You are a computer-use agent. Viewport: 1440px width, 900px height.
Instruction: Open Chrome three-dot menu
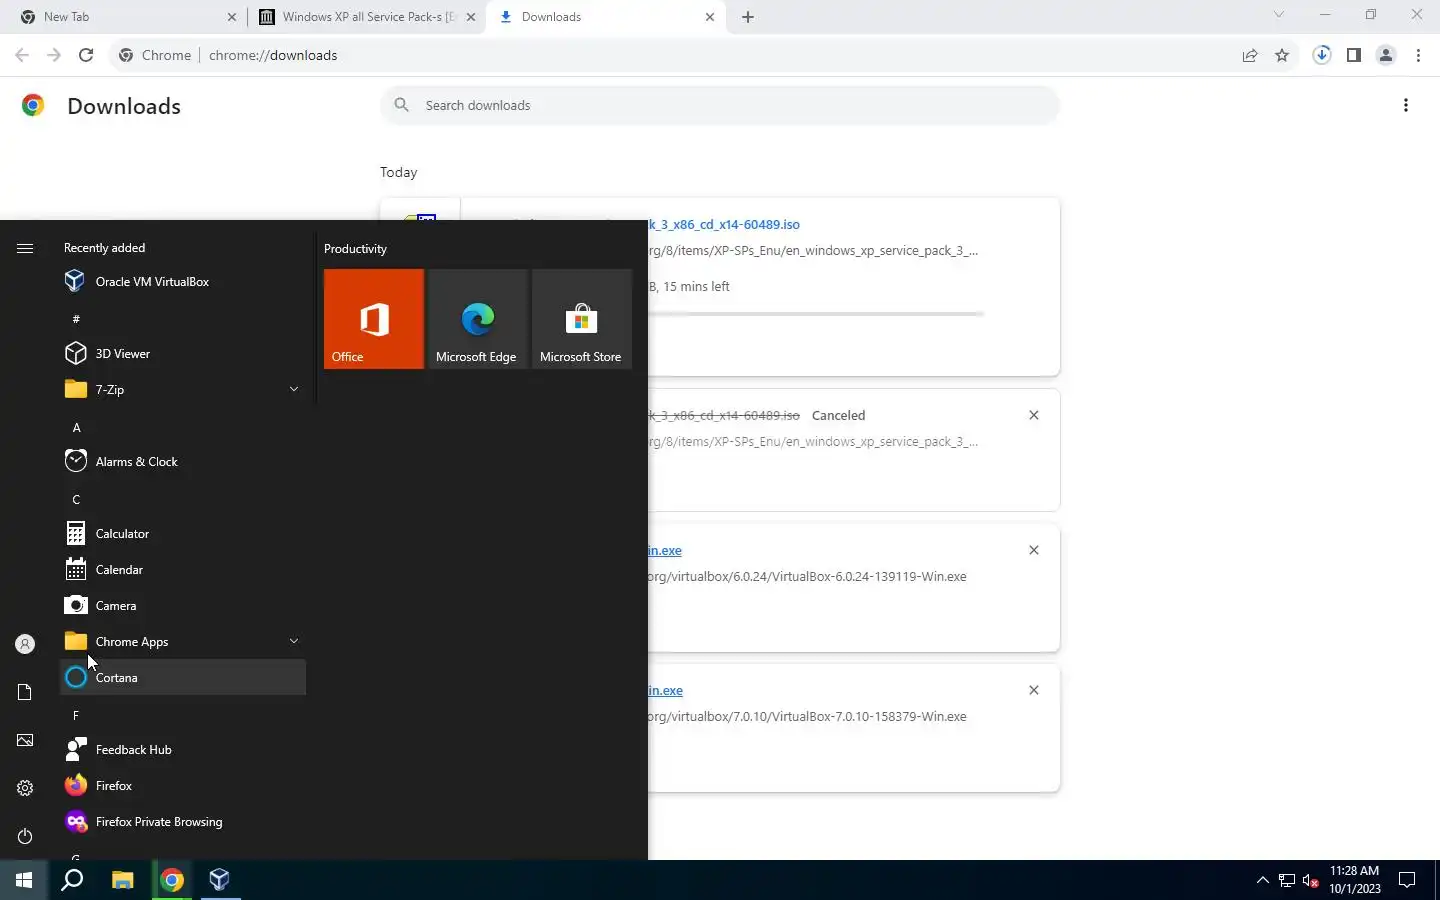click(x=1418, y=55)
